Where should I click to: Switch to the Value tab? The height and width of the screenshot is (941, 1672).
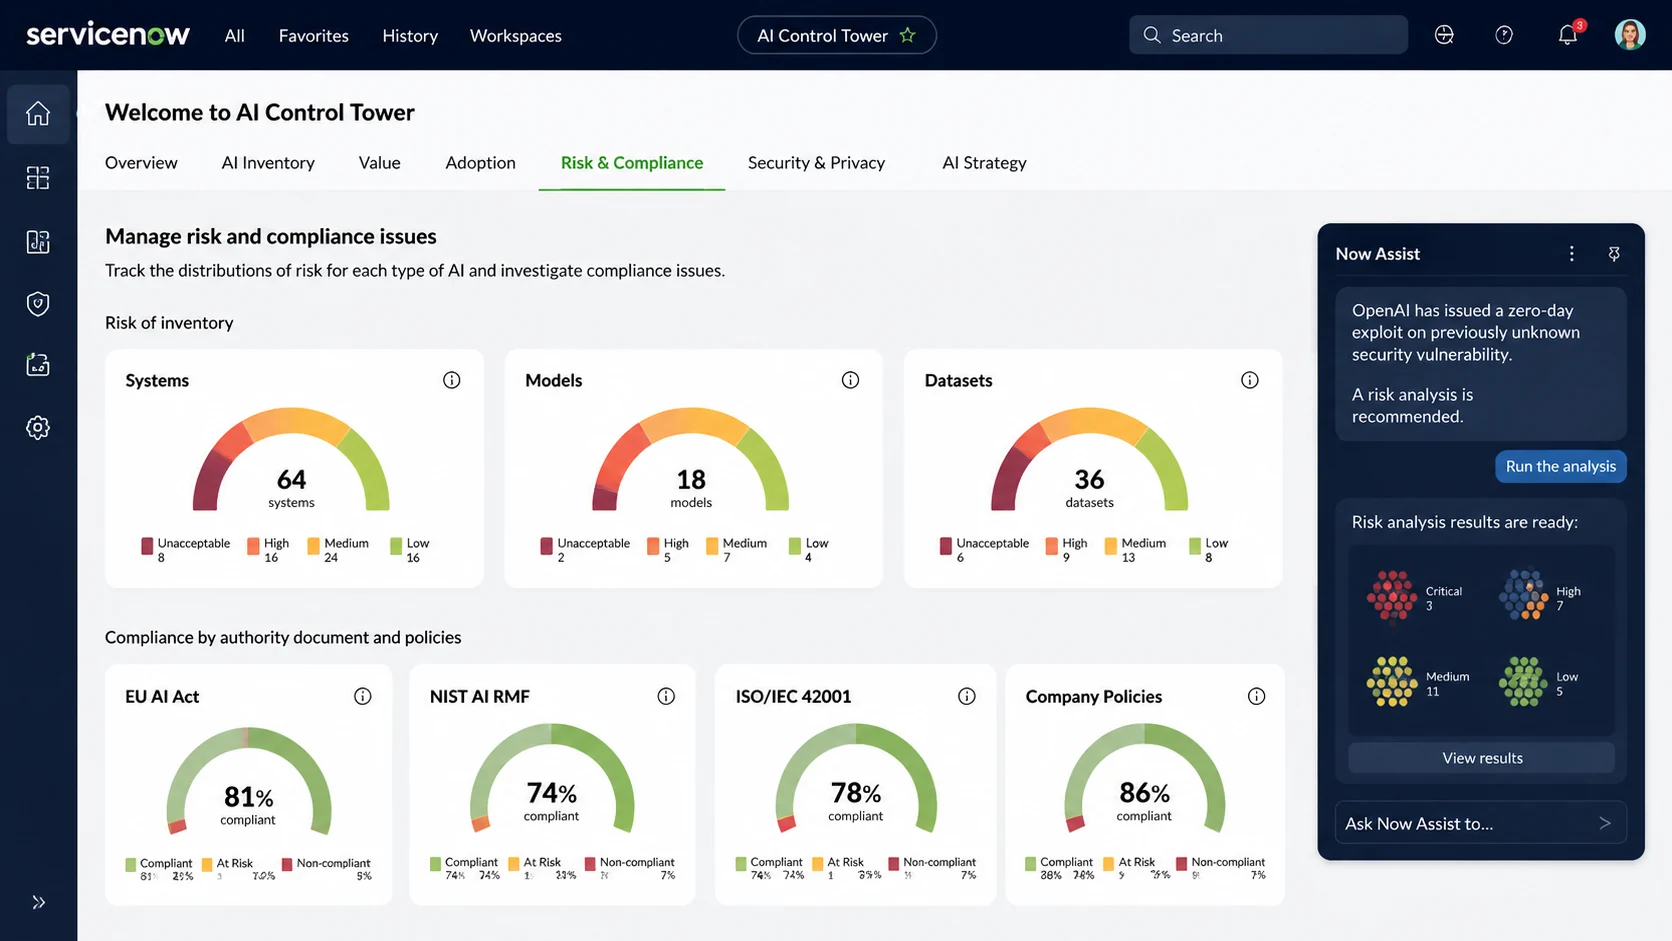(x=380, y=162)
